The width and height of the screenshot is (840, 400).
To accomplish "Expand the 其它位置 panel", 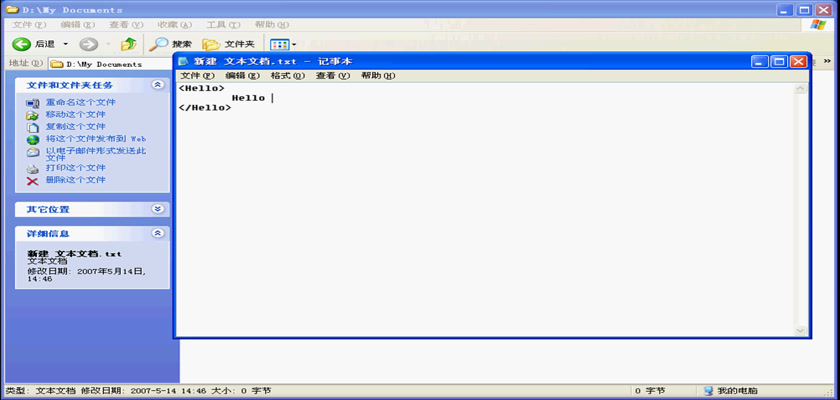I will [x=158, y=209].
